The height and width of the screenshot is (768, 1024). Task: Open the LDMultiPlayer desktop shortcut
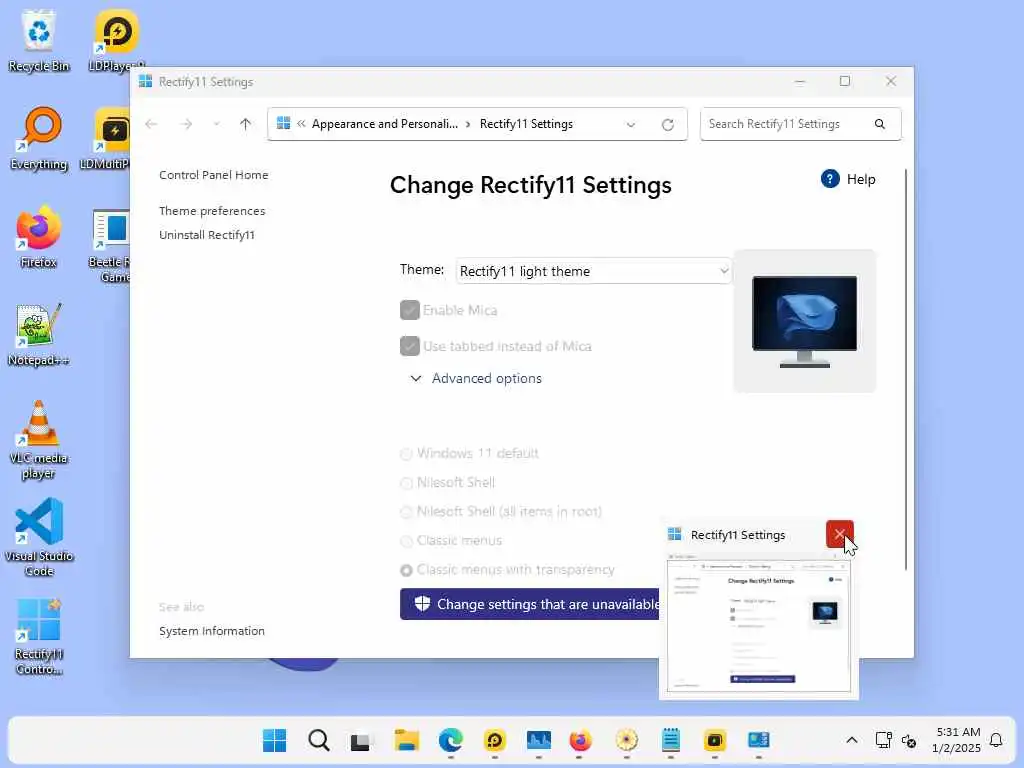pos(108,139)
